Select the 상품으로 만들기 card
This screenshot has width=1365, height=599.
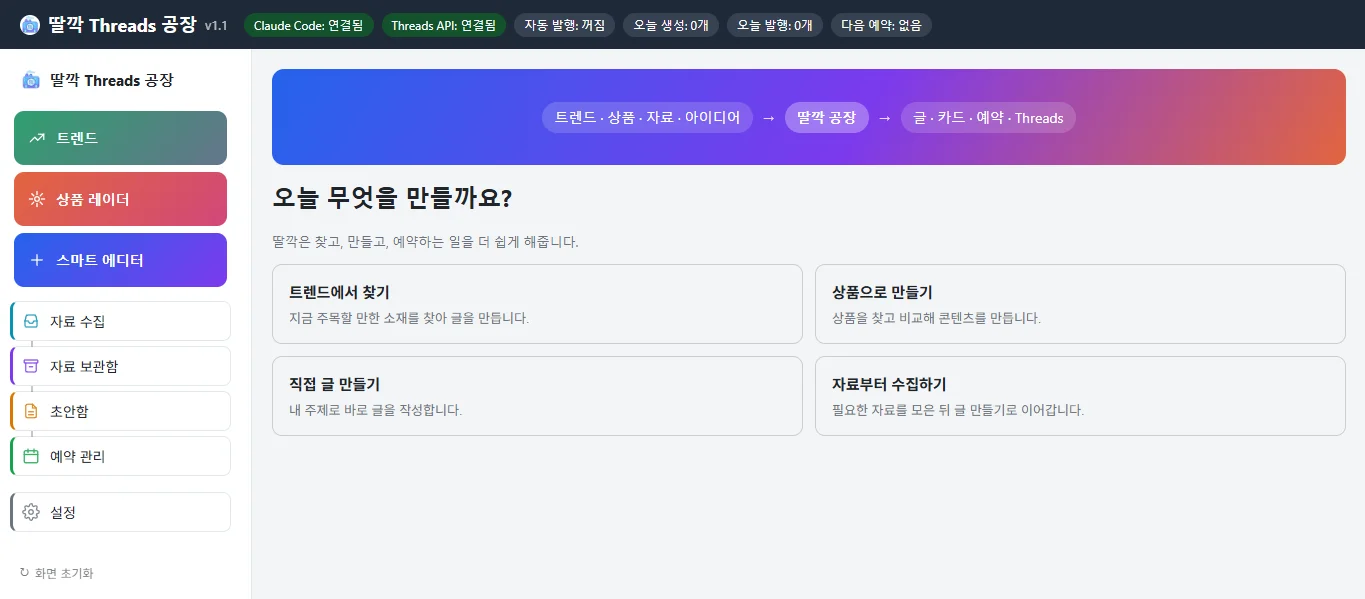point(1080,304)
